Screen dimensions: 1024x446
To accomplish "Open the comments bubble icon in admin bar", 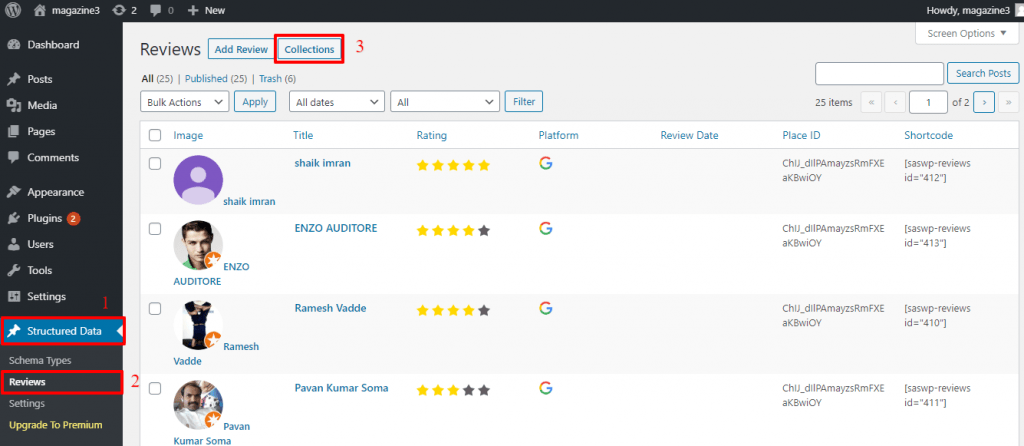I will click(155, 10).
